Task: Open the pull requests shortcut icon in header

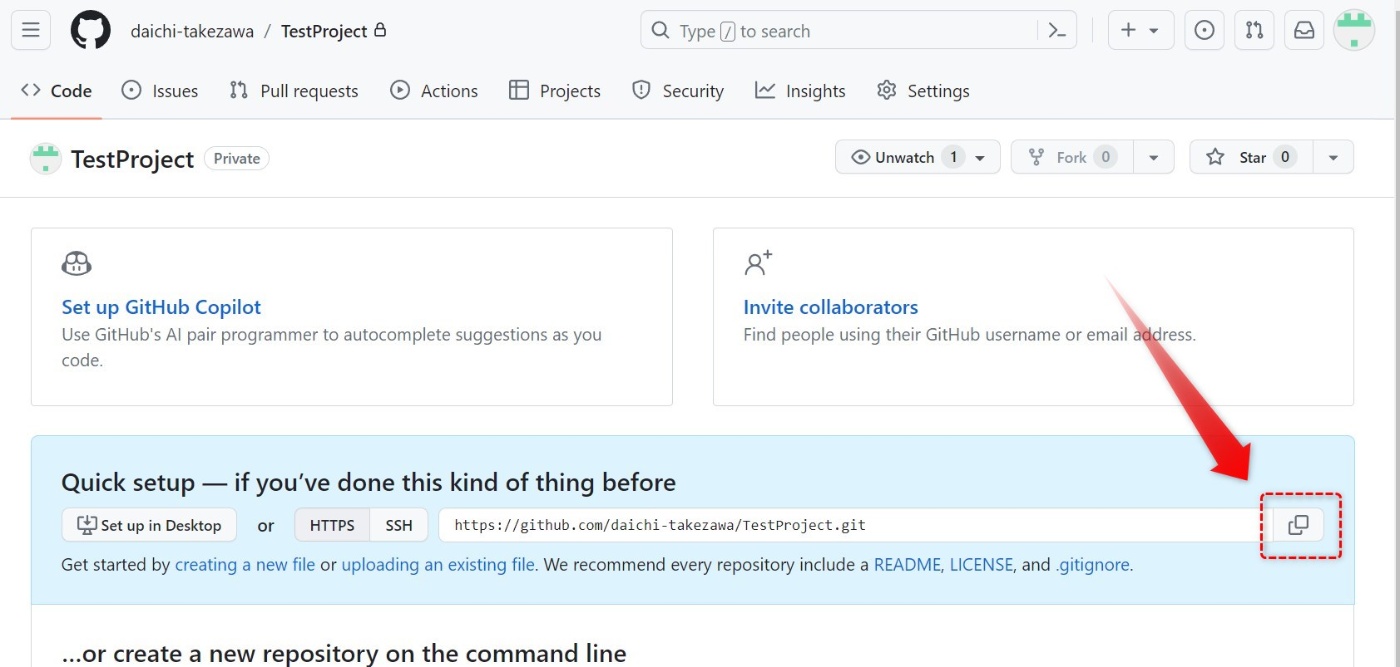Action: (x=1254, y=30)
